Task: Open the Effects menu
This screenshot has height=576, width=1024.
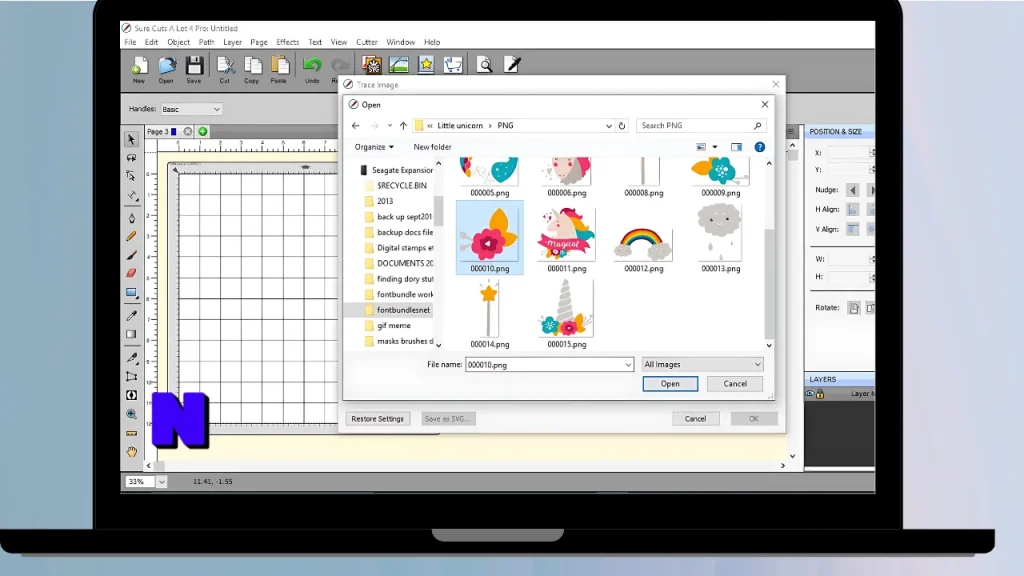Action: point(287,42)
